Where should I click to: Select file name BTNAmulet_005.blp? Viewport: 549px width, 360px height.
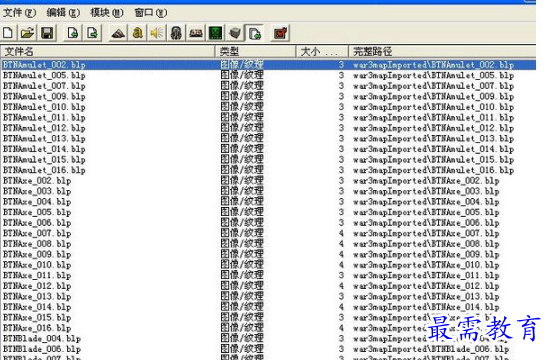pyautogui.click(x=44, y=75)
